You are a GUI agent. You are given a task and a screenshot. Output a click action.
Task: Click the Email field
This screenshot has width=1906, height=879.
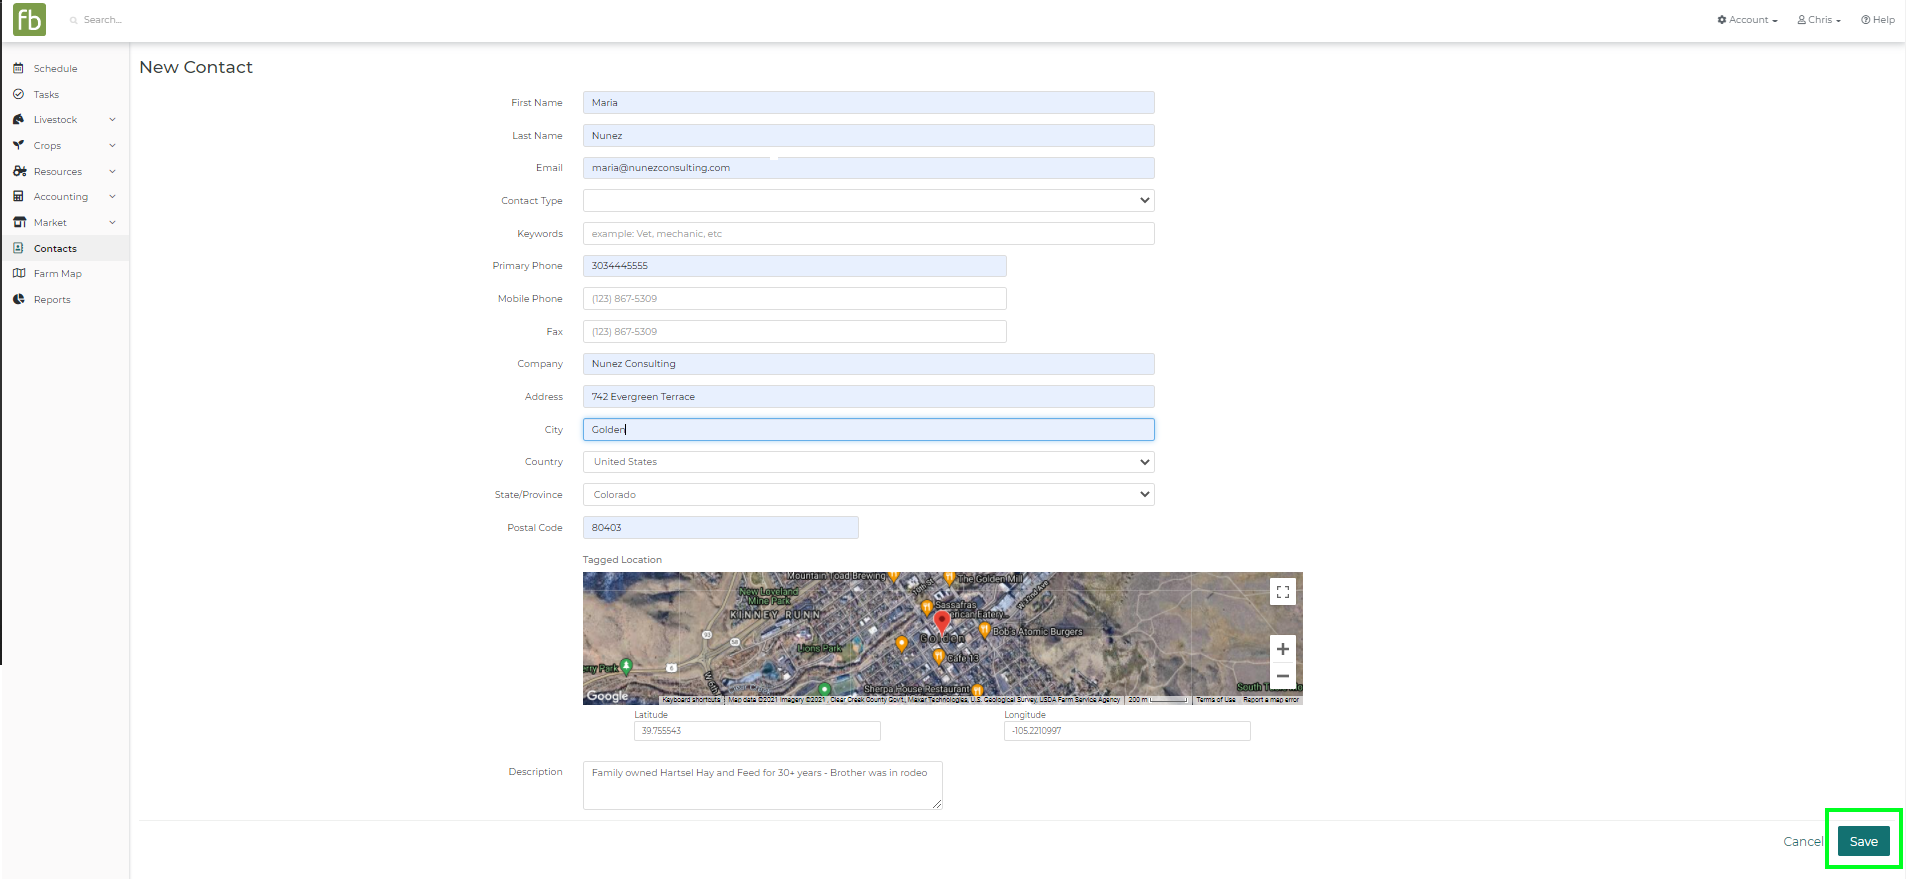868,168
